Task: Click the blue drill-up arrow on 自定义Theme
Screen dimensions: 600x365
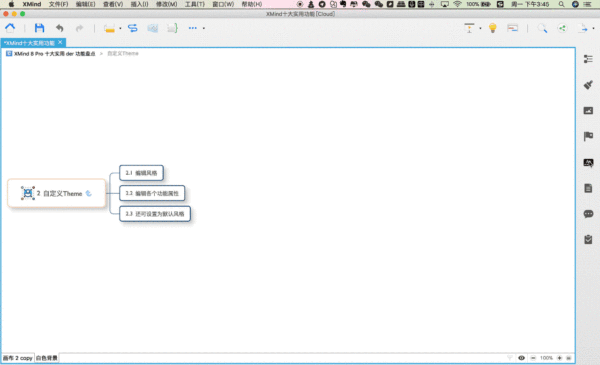Action: point(88,193)
